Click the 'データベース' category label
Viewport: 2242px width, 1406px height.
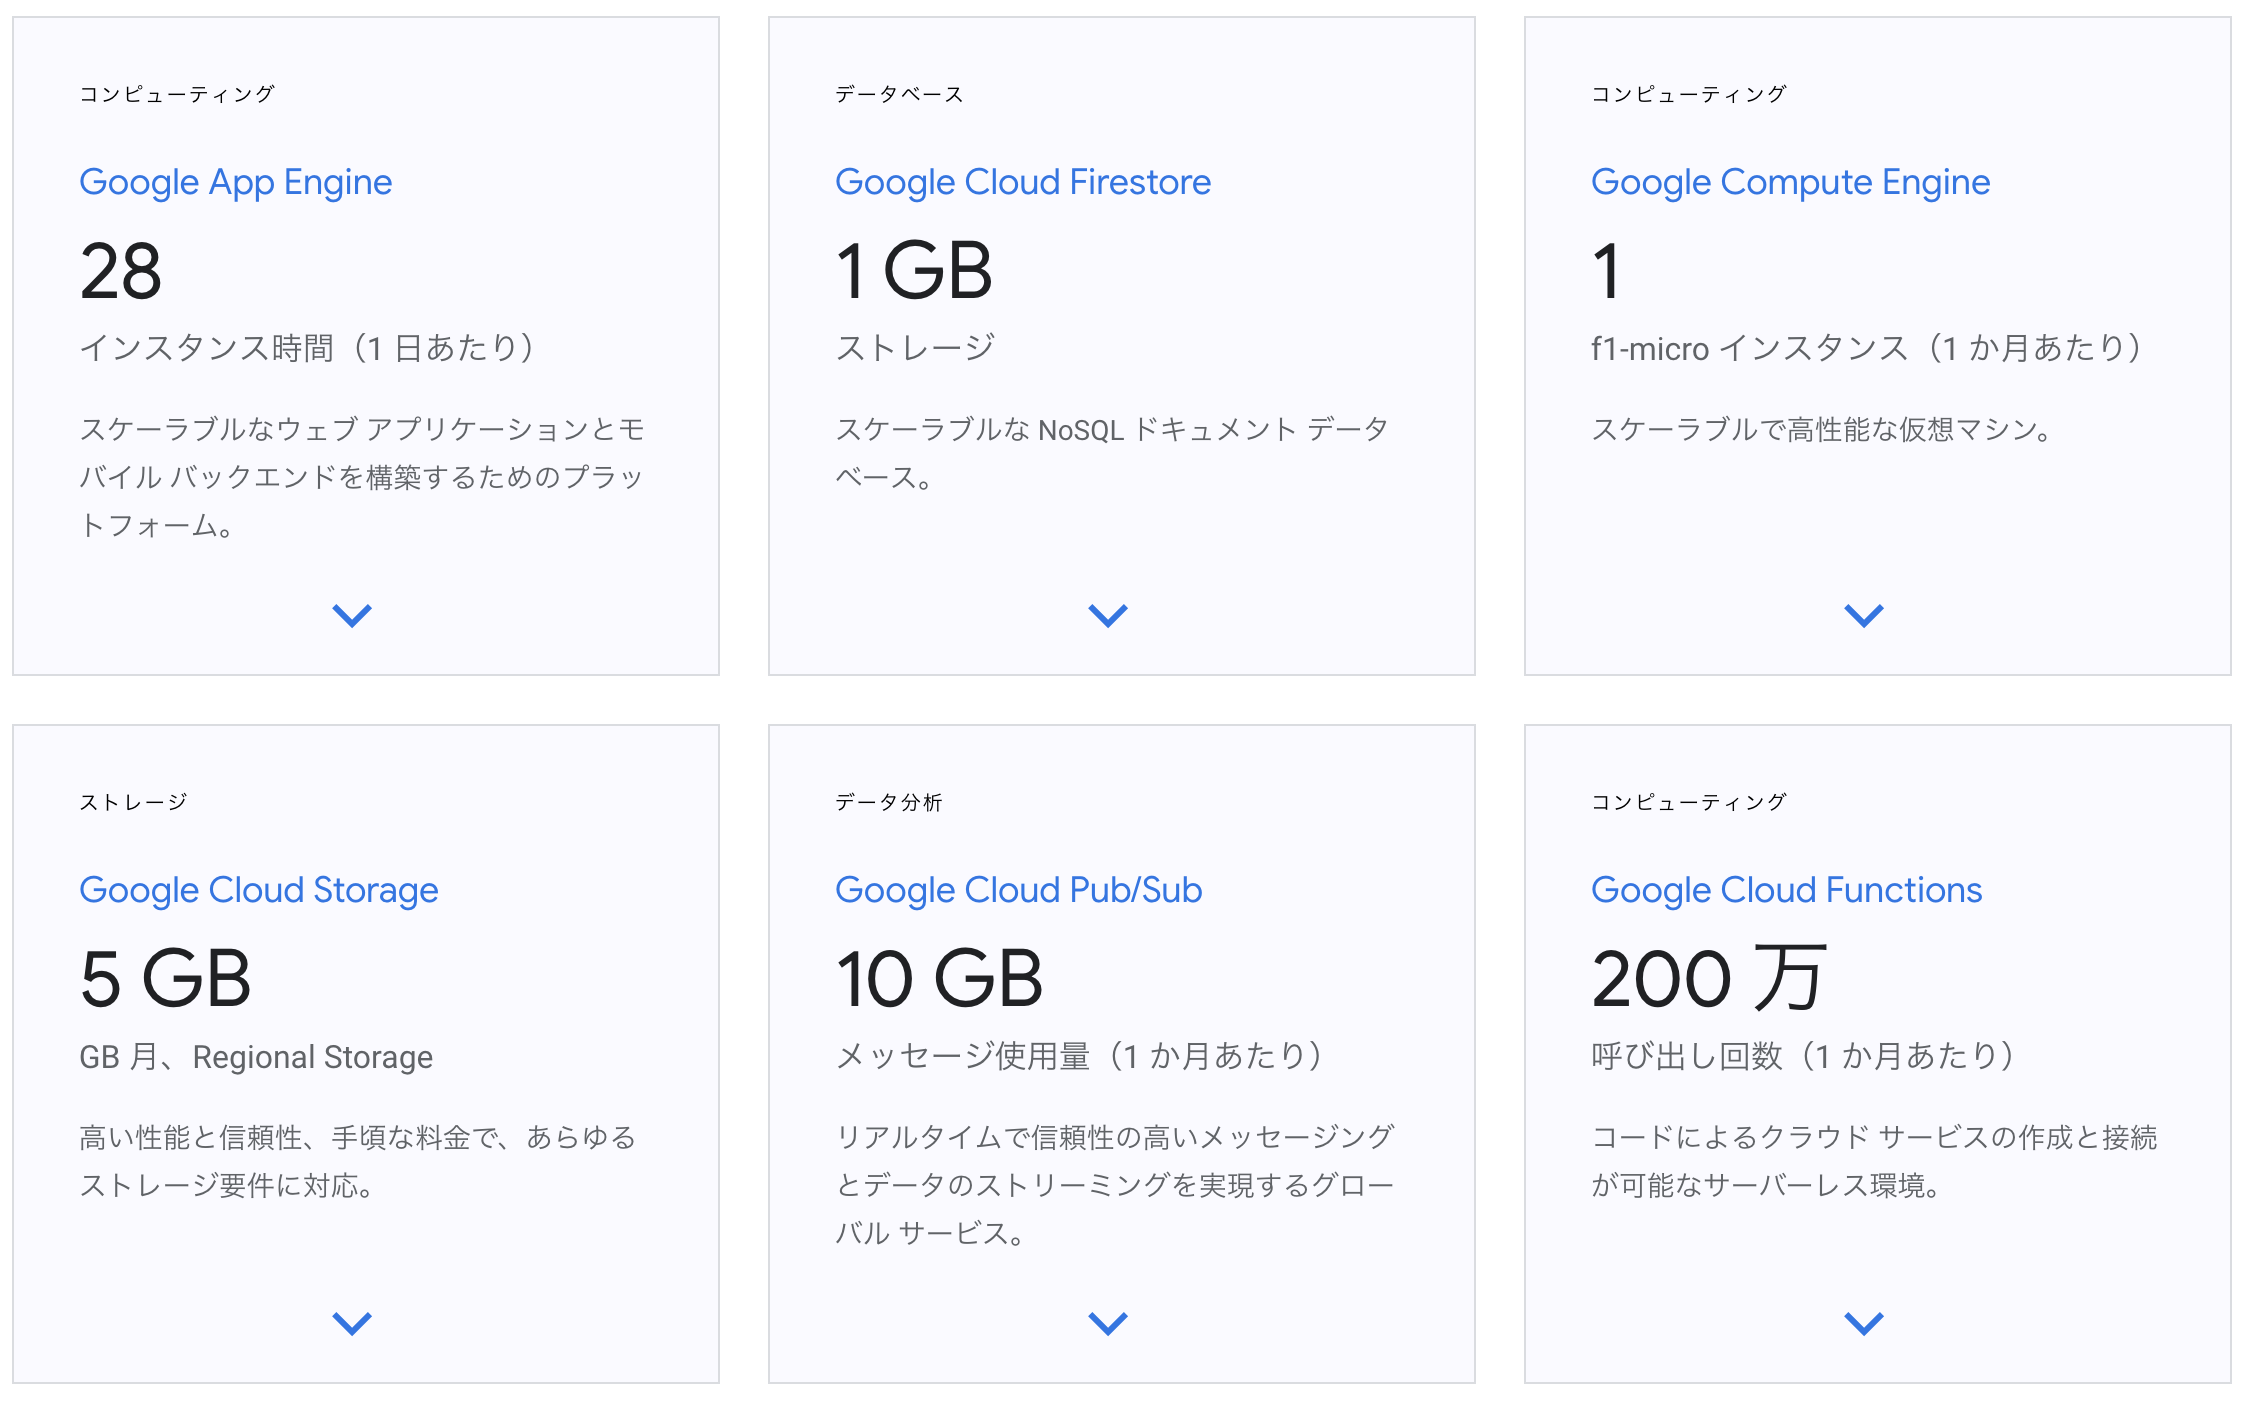899,94
